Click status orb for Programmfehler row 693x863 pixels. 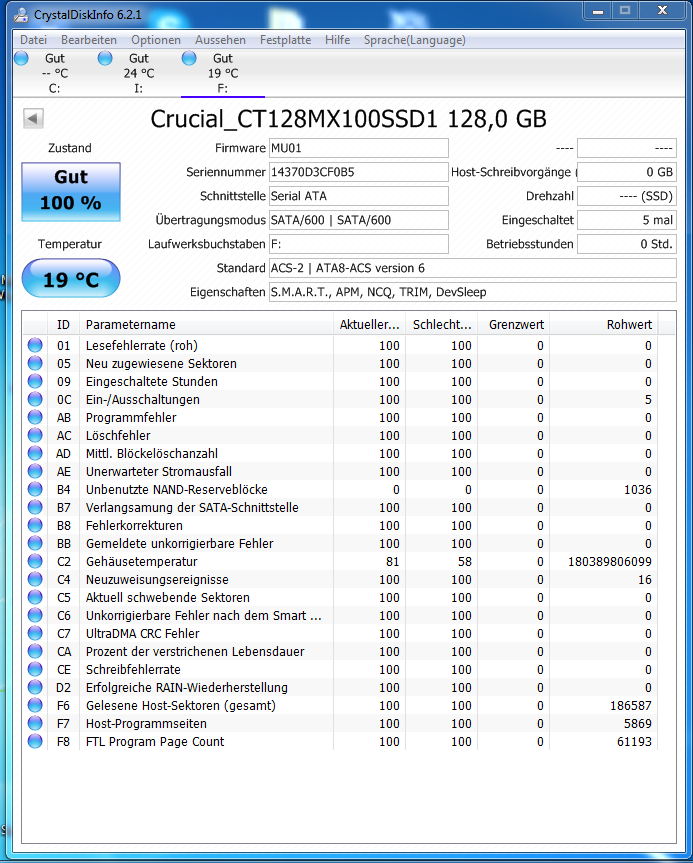point(35,417)
